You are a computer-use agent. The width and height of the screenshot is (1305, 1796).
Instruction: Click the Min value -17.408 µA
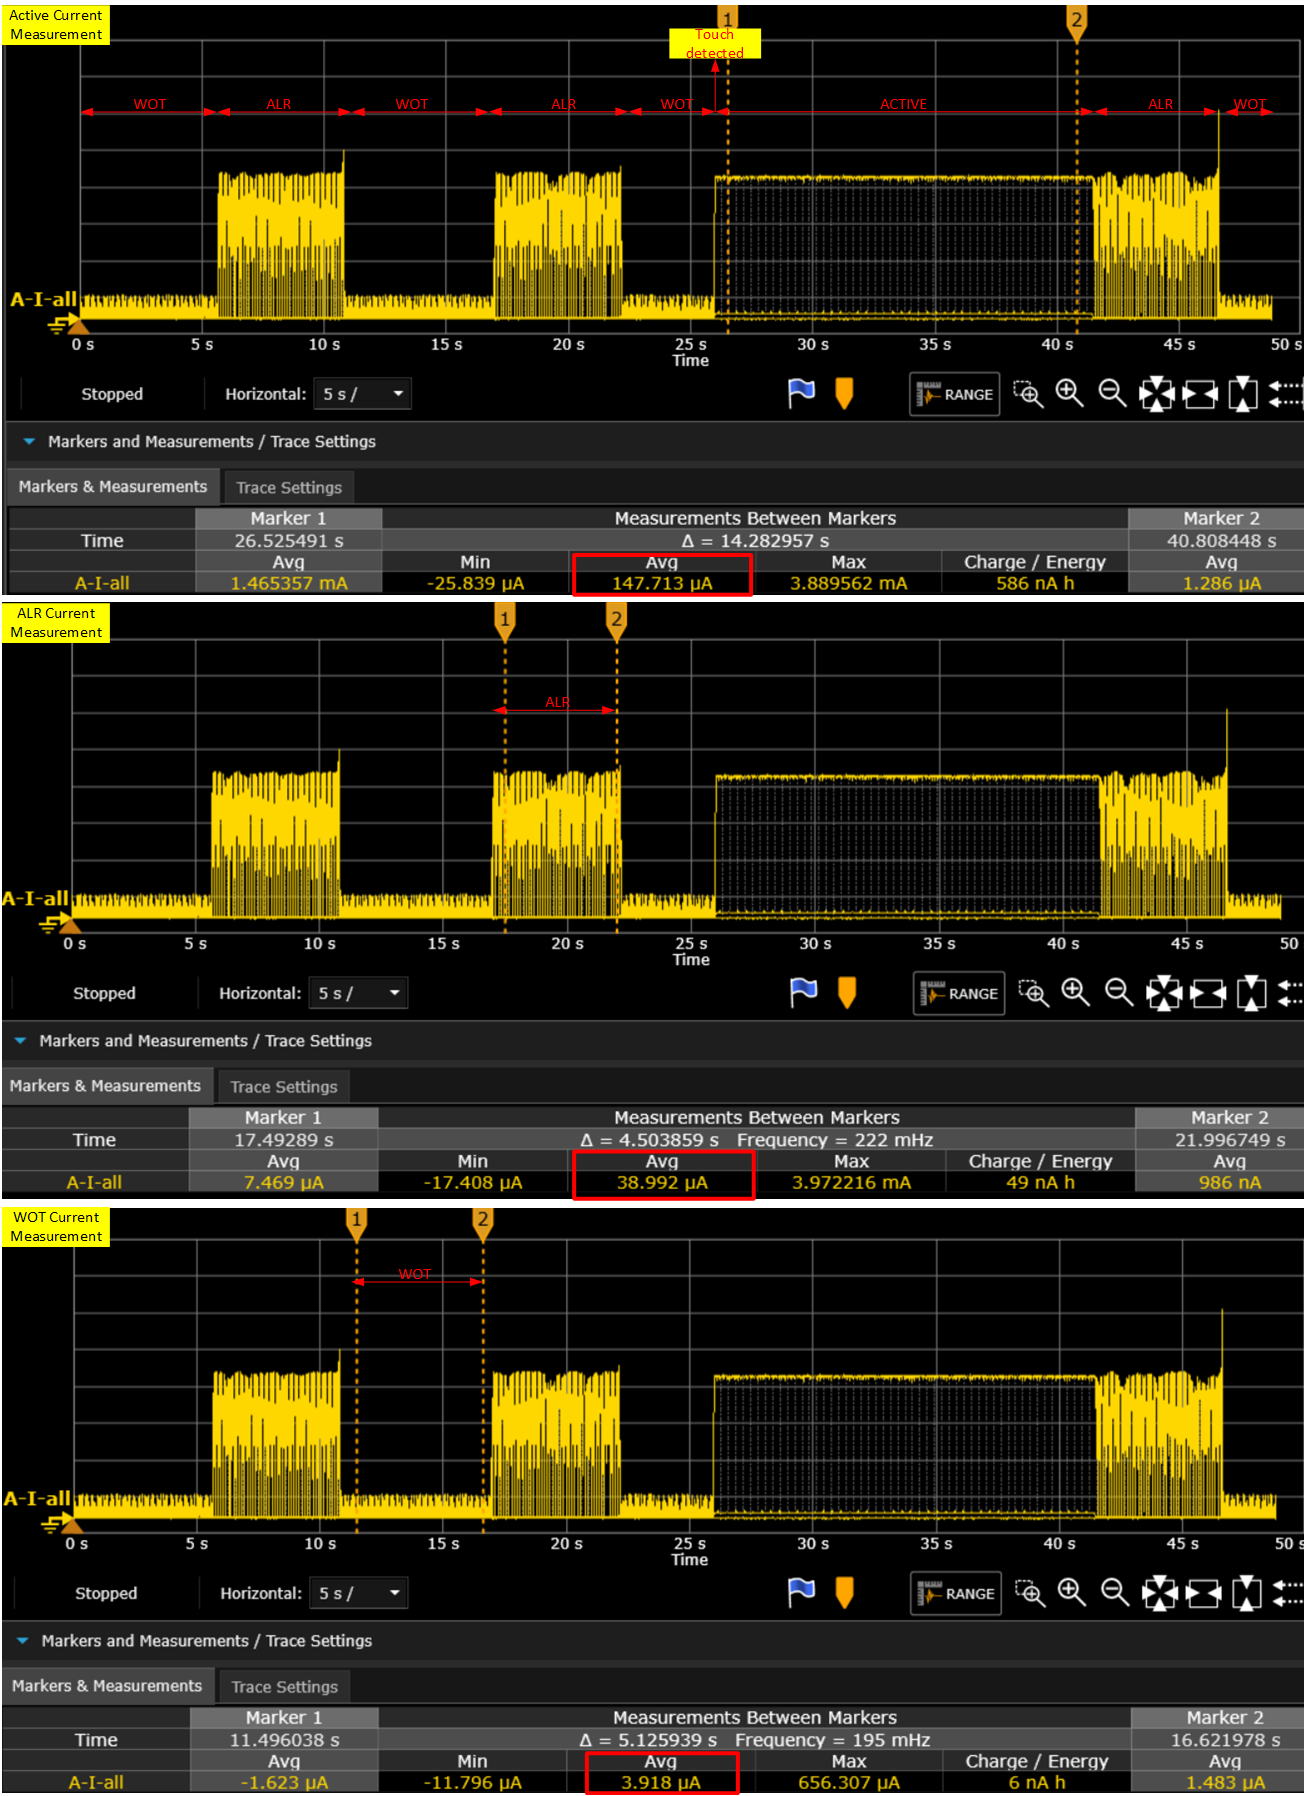473,1182
